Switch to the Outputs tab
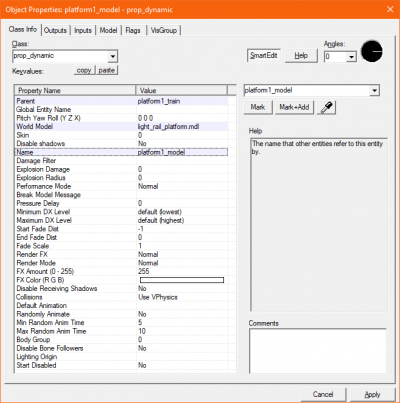Viewport: 400px width, 403px height. click(55, 30)
